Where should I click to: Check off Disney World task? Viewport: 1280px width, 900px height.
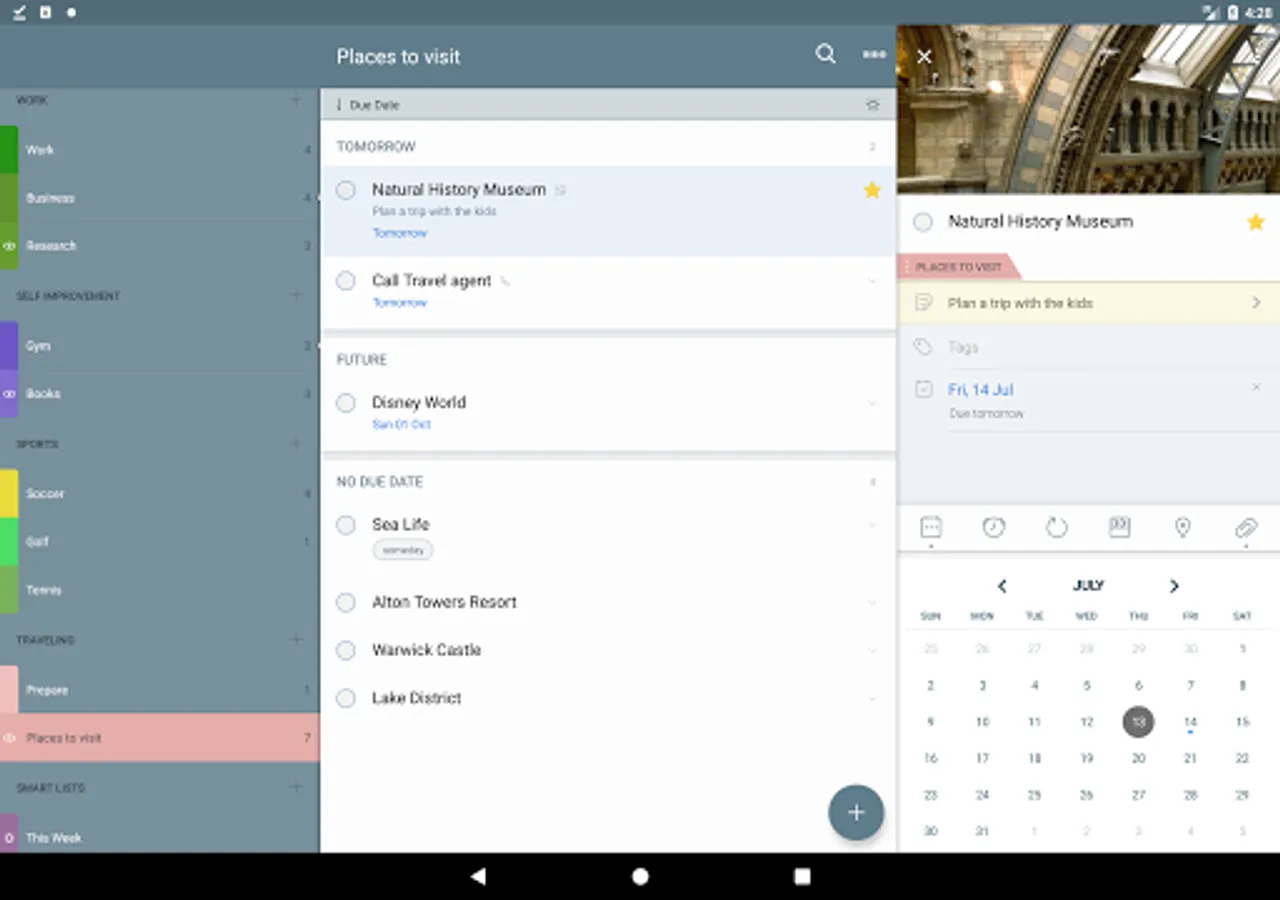point(346,403)
